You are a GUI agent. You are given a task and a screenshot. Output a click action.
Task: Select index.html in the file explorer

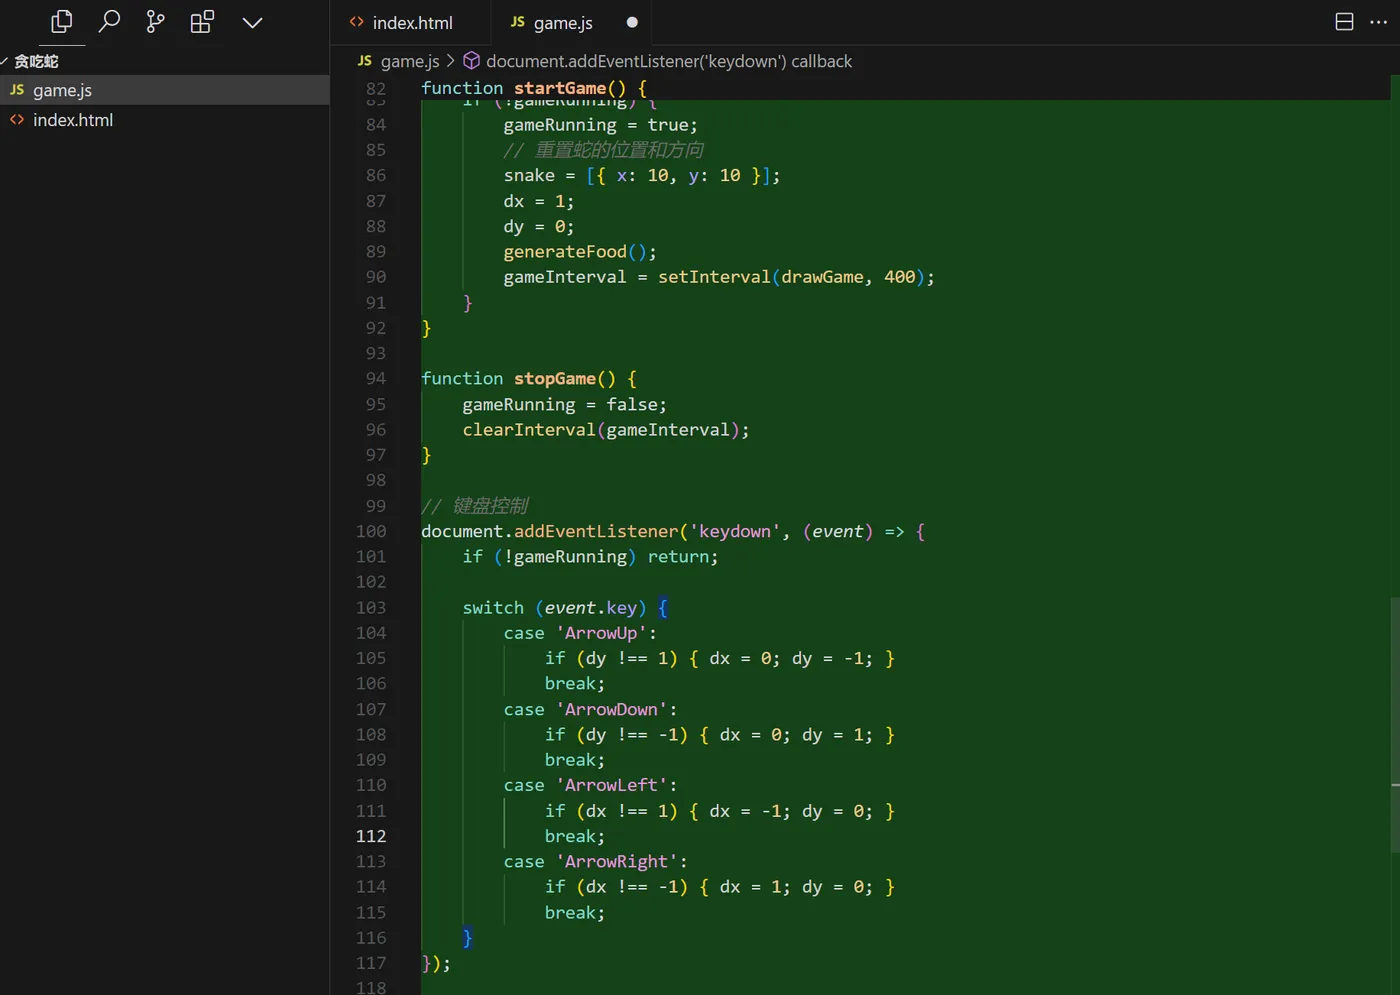[x=164, y=120]
